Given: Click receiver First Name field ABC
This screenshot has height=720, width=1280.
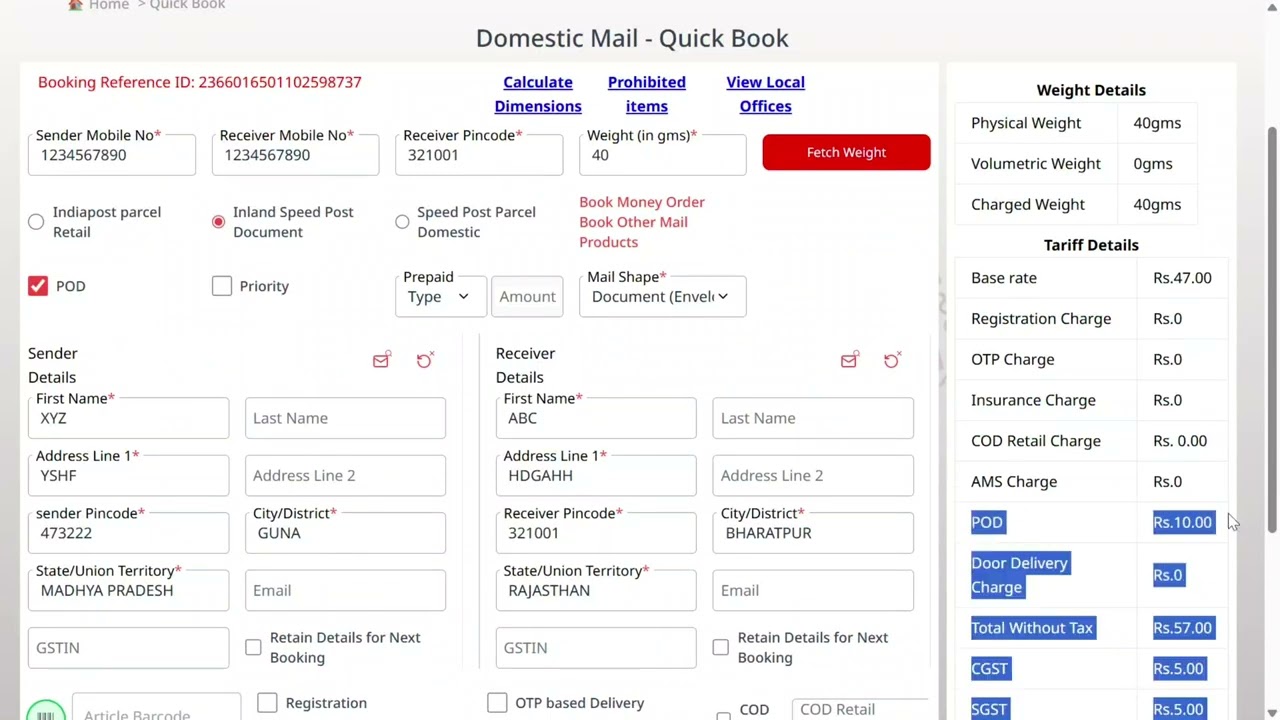Looking at the screenshot, I should [596, 418].
